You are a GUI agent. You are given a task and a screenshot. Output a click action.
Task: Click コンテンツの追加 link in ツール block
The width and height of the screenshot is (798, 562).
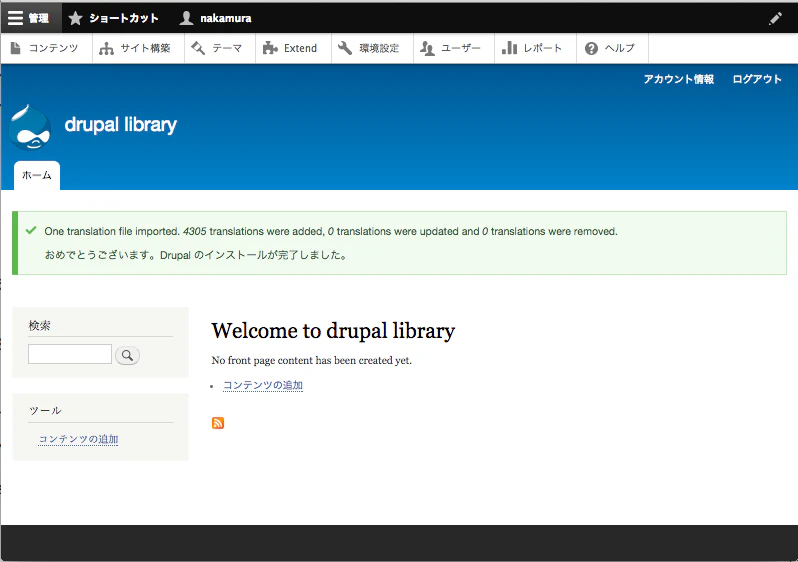(x=78, y=439)
